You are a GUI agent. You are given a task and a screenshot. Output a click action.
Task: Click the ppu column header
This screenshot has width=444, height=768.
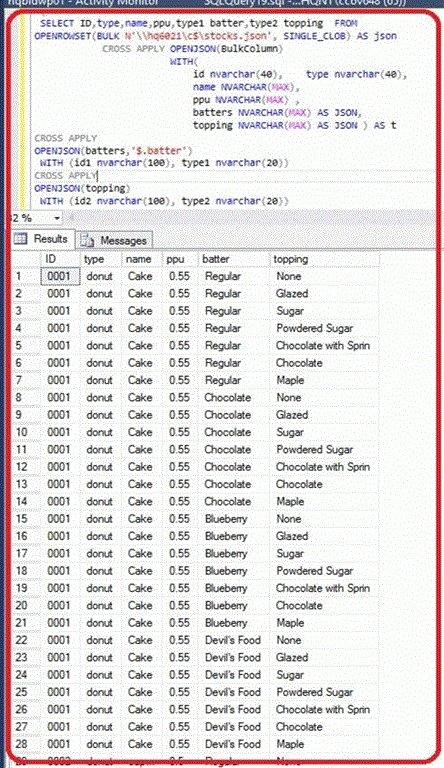click(x=180, y=259)
